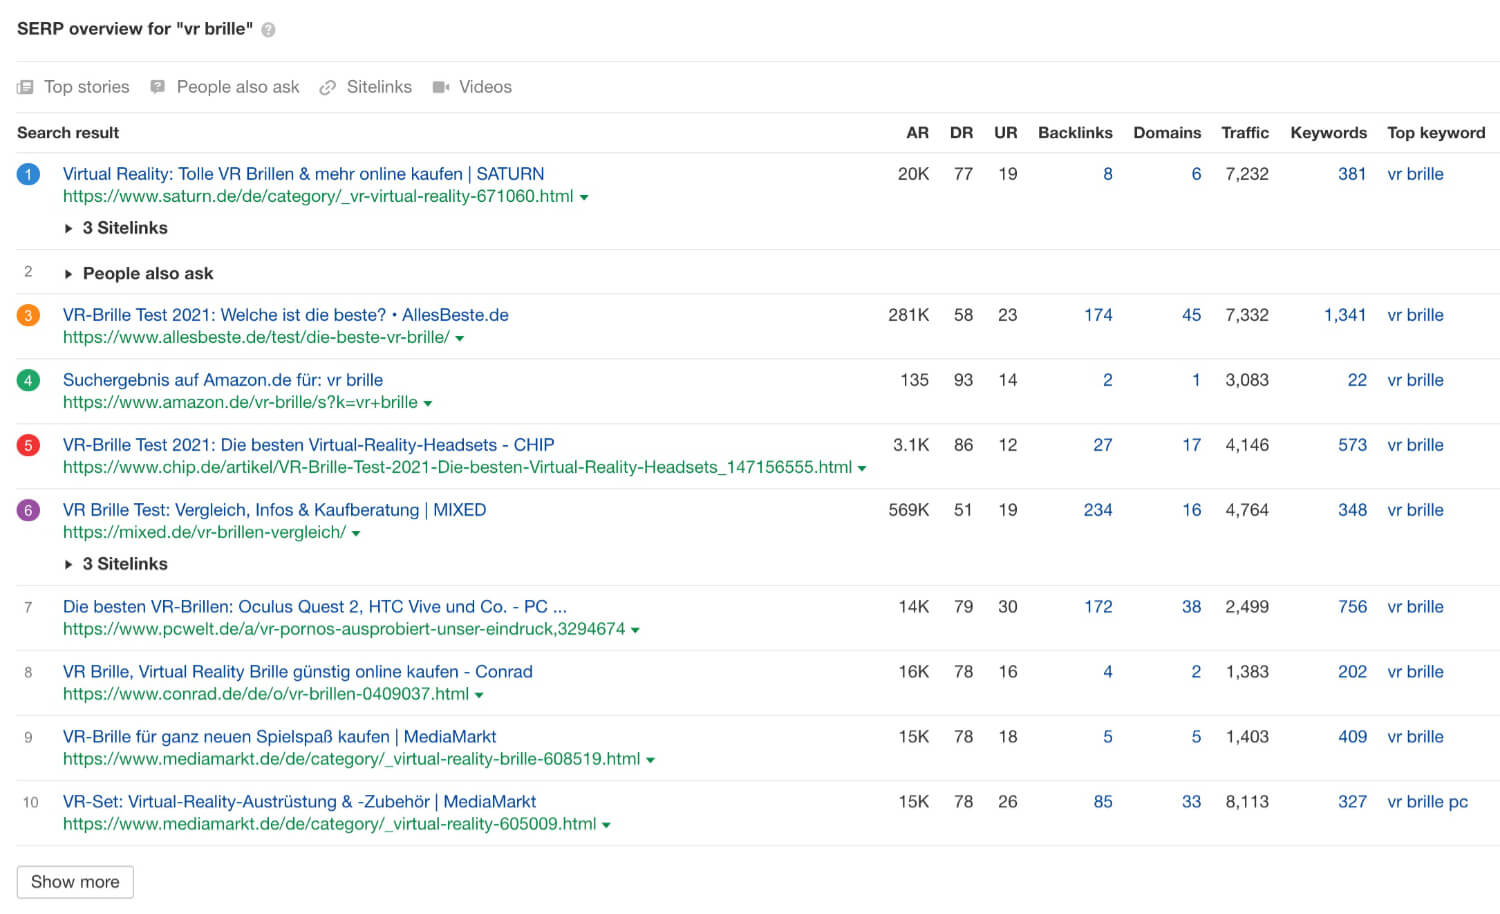Viewport: 1500px width, 914px height.
Task: Click backlinks count 234 for MIXED
Action: (x=1098, y=510)
